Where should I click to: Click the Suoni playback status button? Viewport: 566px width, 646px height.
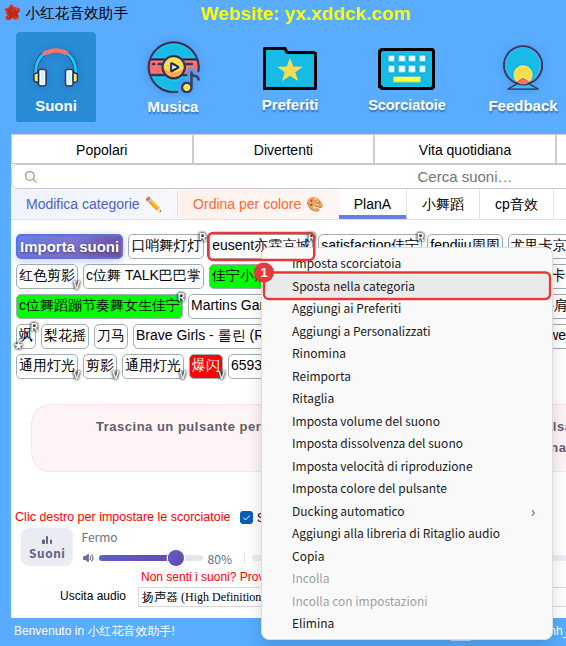pyautogui.click(x=47, y=547)
